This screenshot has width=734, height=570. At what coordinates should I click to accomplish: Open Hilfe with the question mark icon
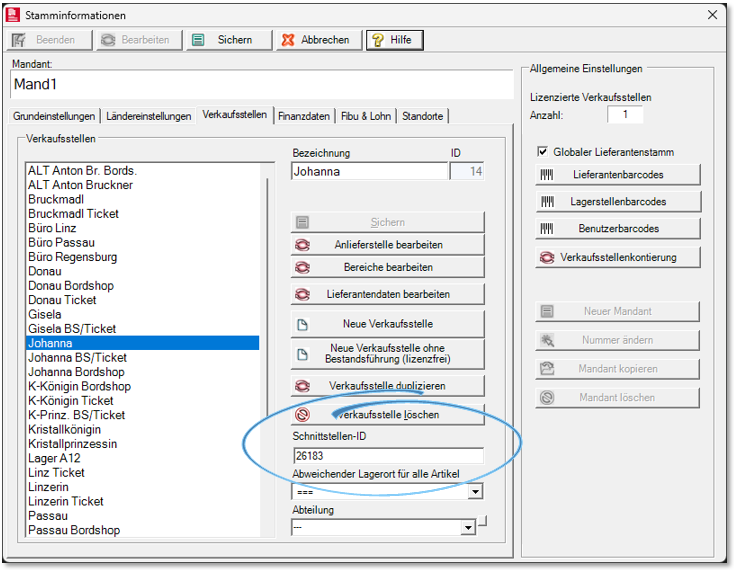[377, 40]
